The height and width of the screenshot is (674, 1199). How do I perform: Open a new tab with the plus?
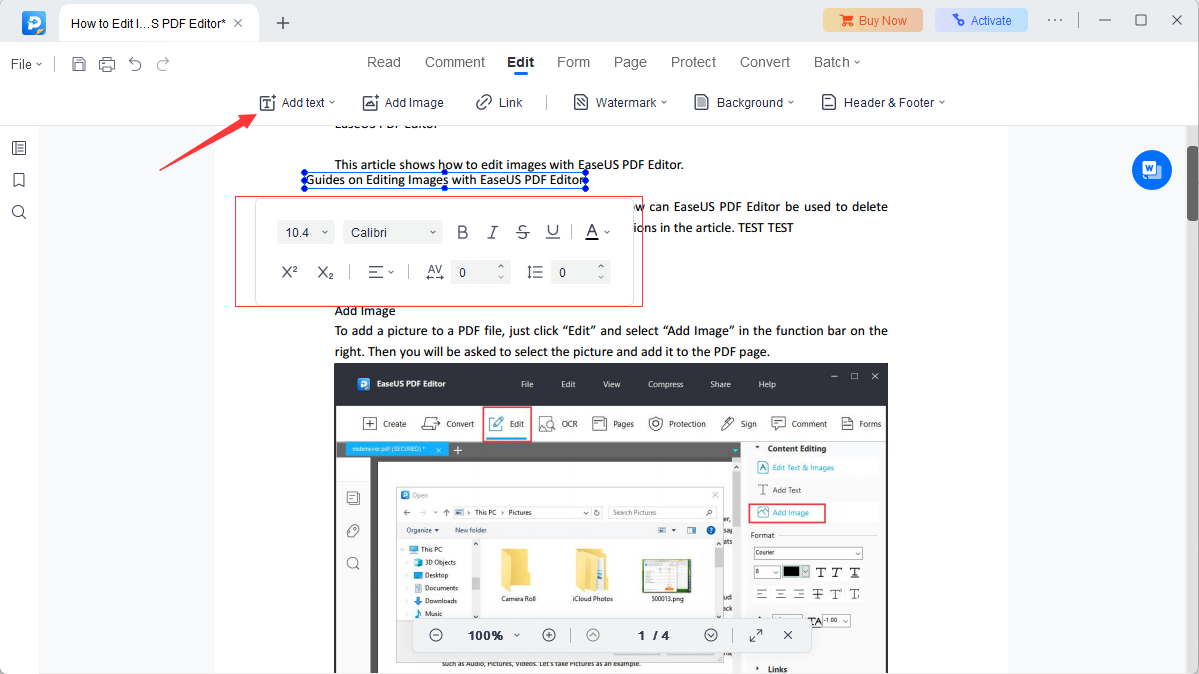pos(283,23)
